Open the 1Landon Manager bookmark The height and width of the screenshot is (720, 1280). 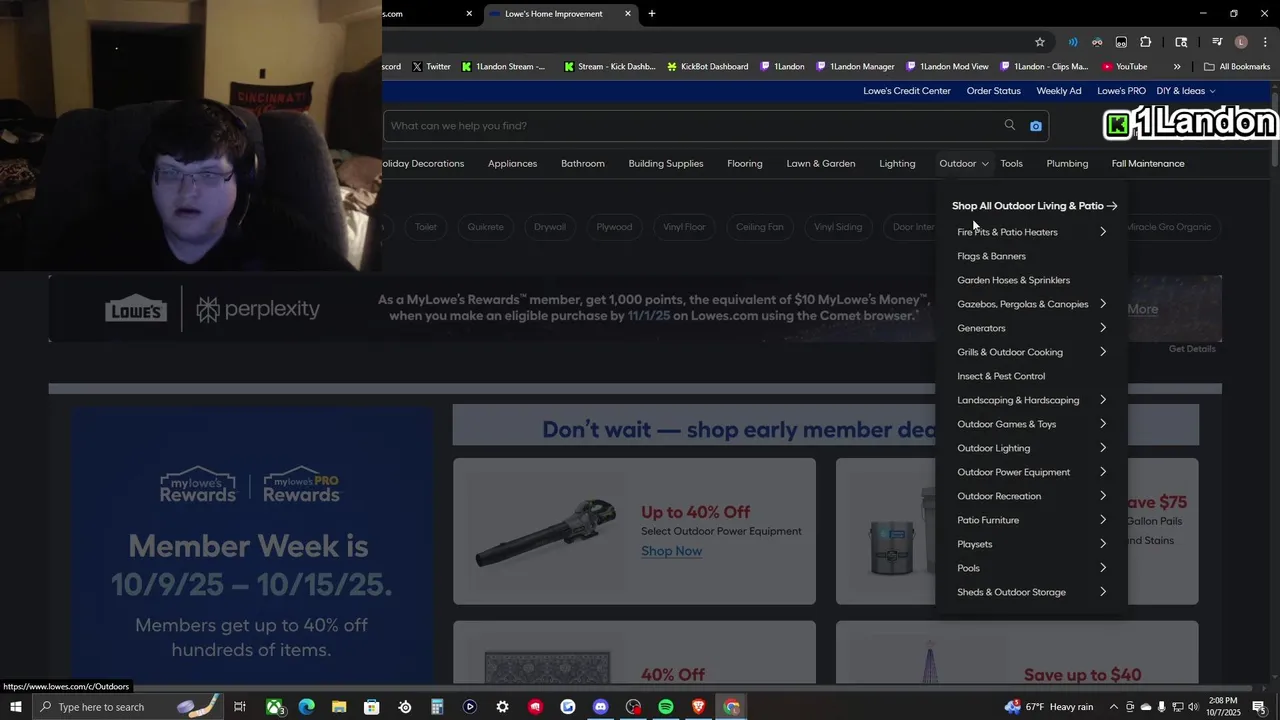point(856,67)
